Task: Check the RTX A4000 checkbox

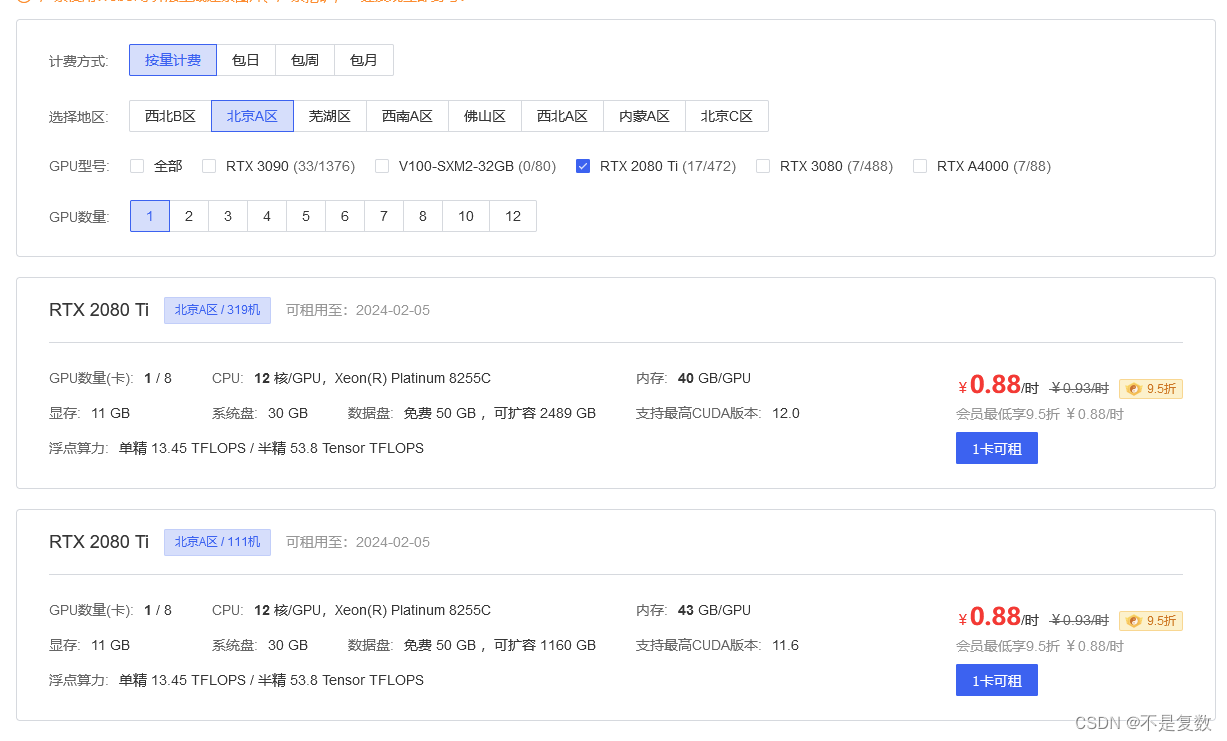Action: click(920, 166)
